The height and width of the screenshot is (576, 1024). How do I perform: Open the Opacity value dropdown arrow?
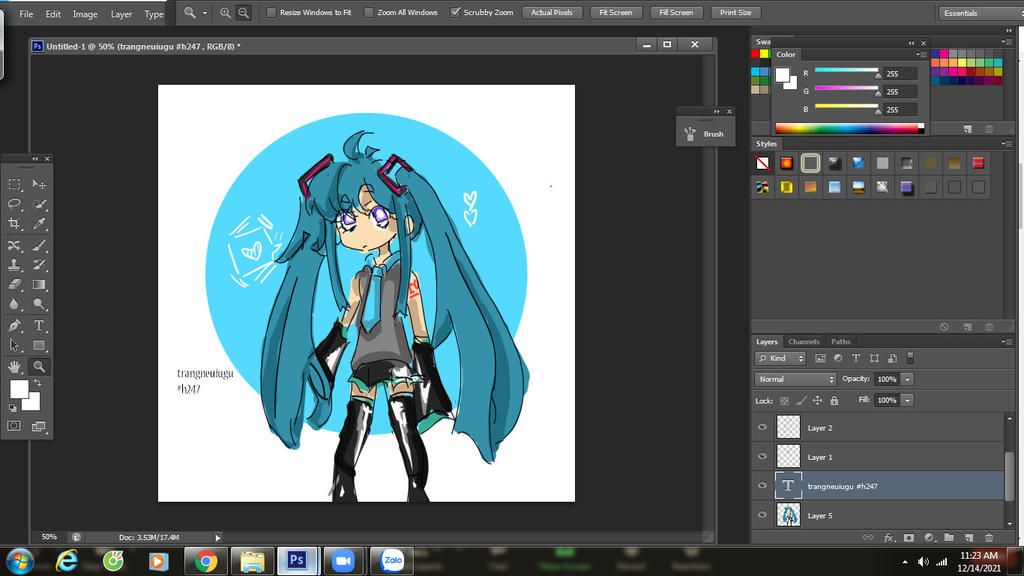(907, 379)
